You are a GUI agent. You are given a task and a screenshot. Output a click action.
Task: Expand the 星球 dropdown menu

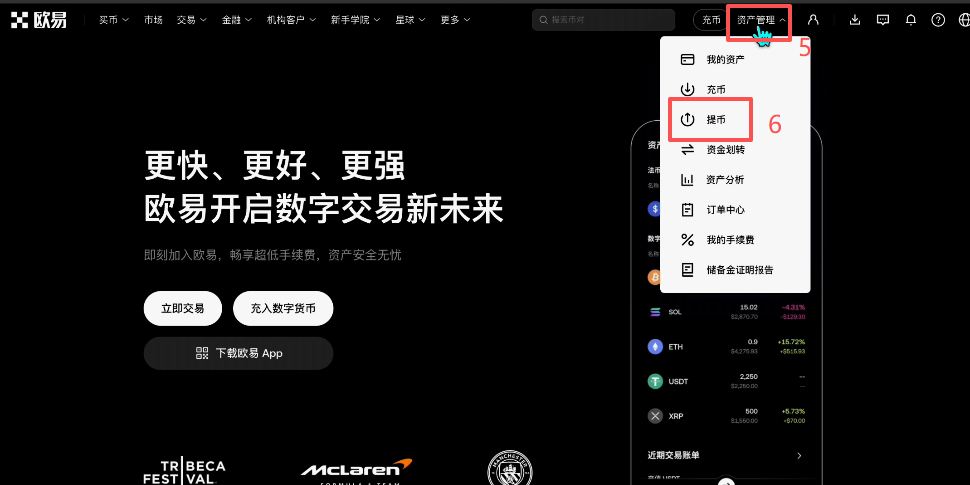pos(411,20)
